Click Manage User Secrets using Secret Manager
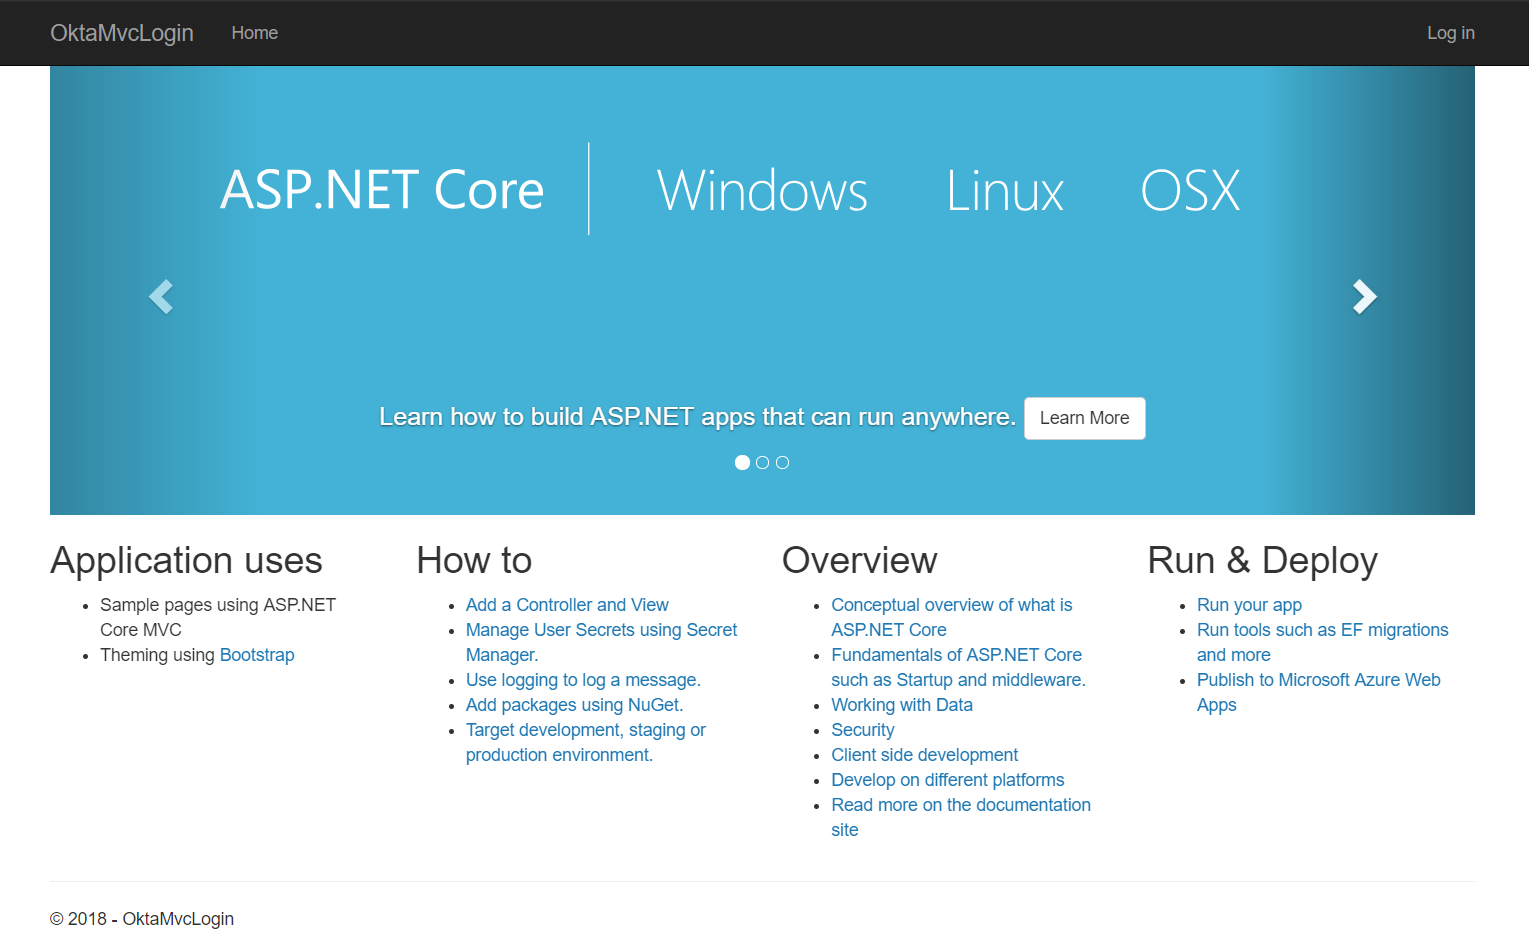 (601, 630)
